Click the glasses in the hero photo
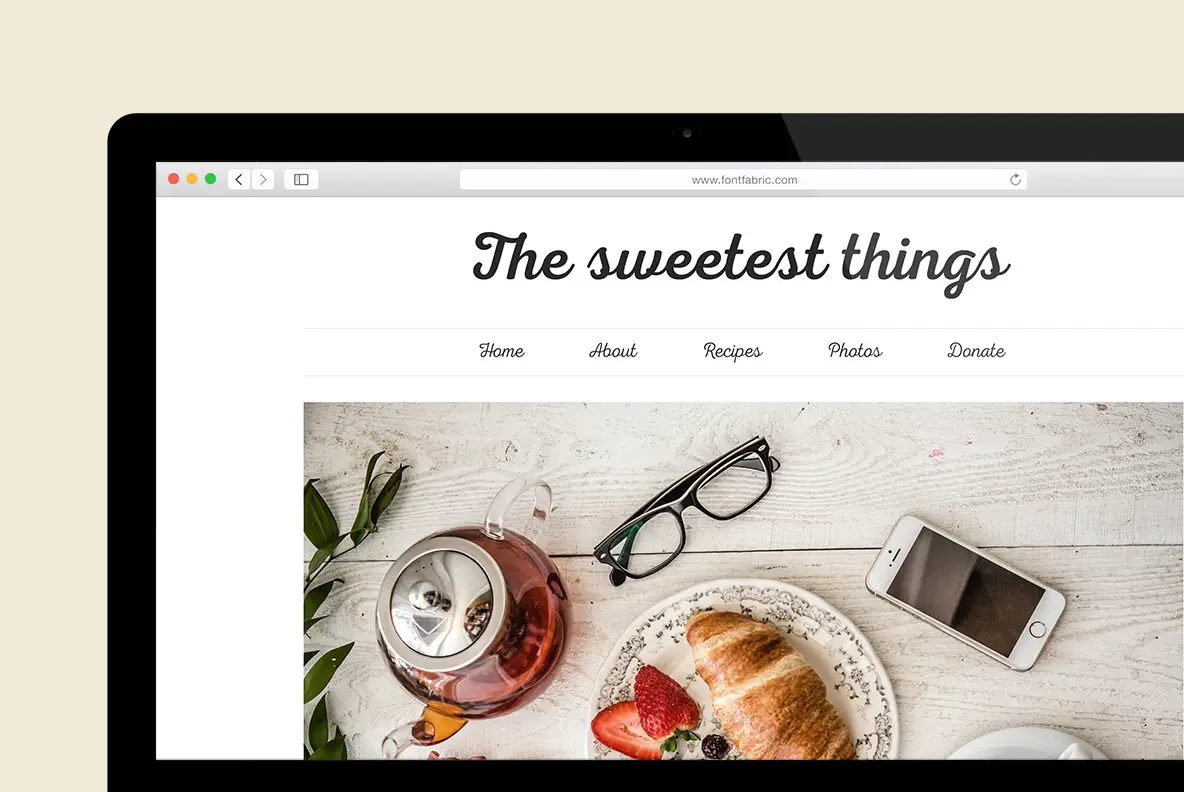This screenshot has height=792, width=1184. (686, 510)
